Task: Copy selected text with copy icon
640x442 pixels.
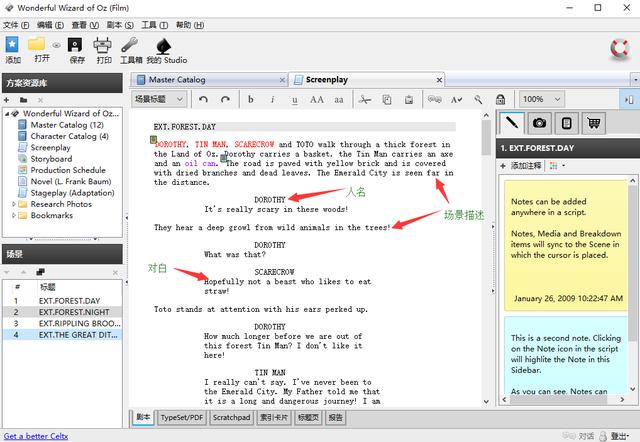Action: coord(387,99)
